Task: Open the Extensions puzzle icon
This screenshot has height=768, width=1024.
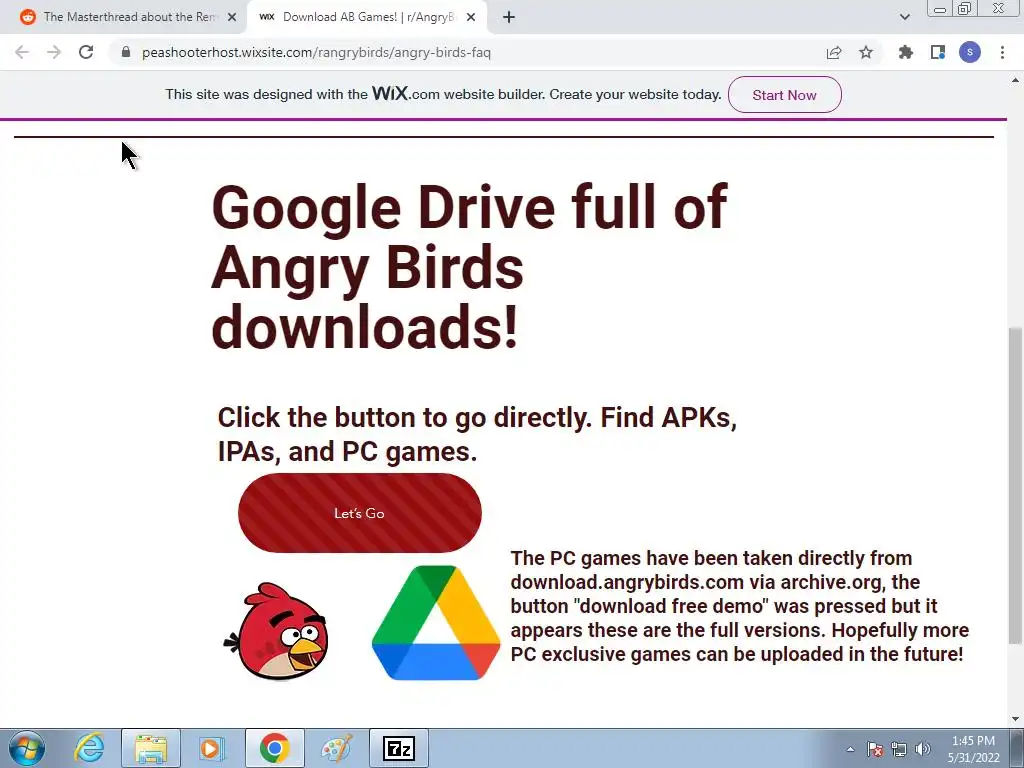Action: 905,52
